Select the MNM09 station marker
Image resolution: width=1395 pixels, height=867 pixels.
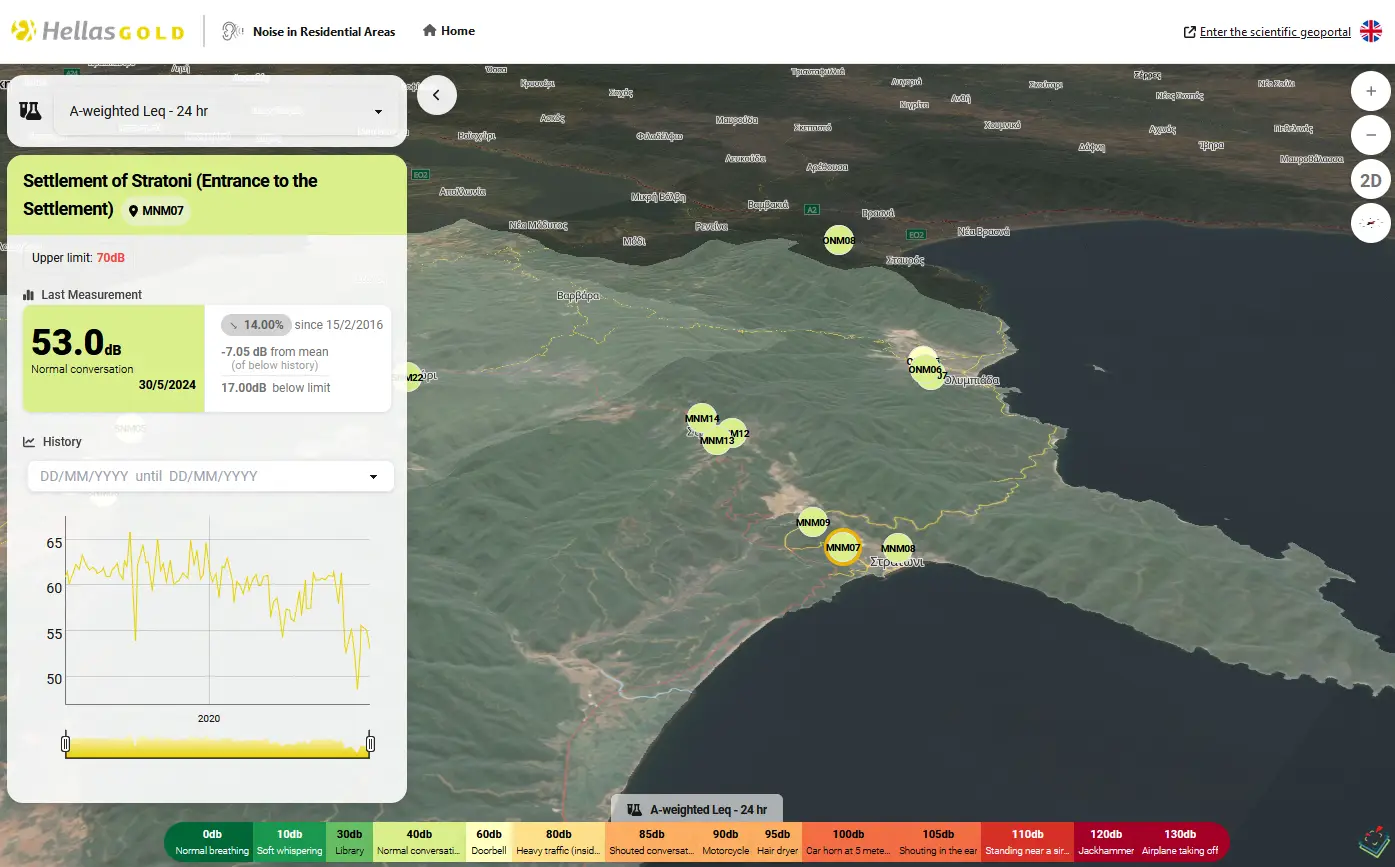click(812, 522)
